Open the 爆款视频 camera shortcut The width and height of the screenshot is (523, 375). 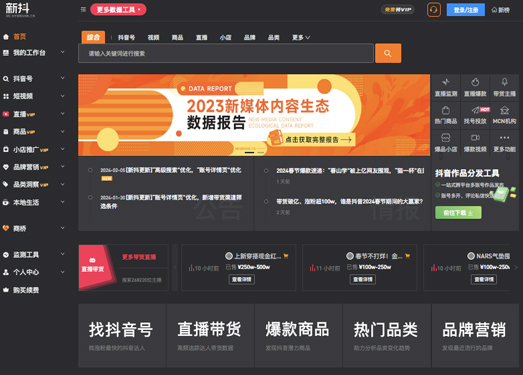pyautogui.click(x=475, y=143)
